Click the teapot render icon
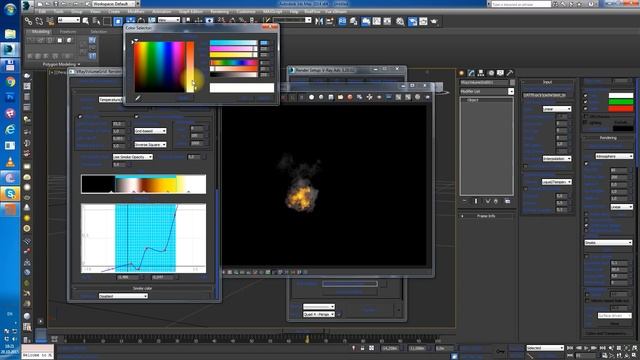Viewport: 640px width, 360px height. (434, 21)
